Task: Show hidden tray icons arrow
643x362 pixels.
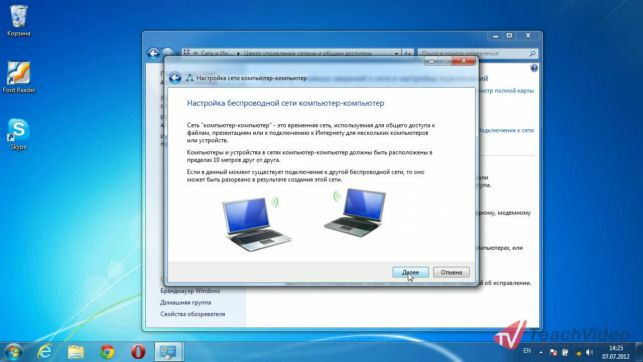Action: coord(541,353)
